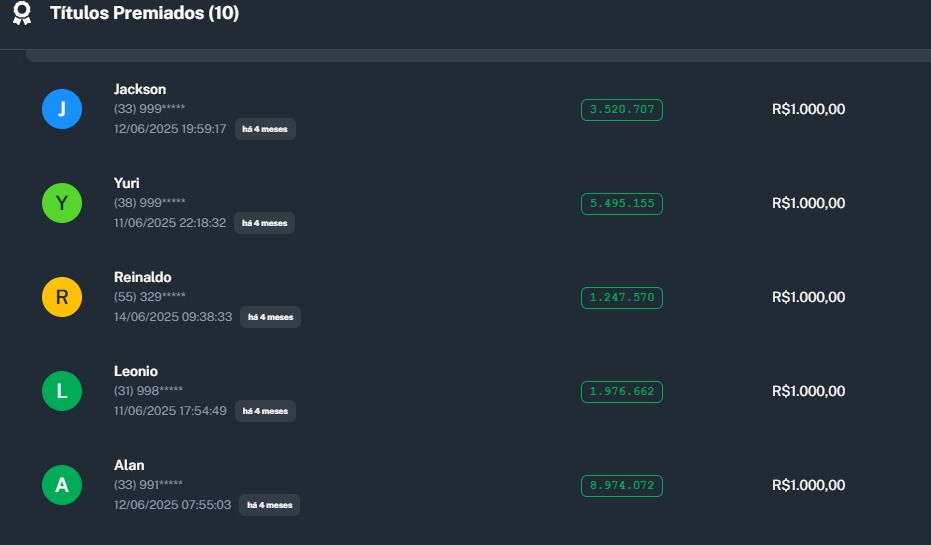Select ticket number 3.520.707 badge
This screenshot has height=545, width=931.
point(622,110)
